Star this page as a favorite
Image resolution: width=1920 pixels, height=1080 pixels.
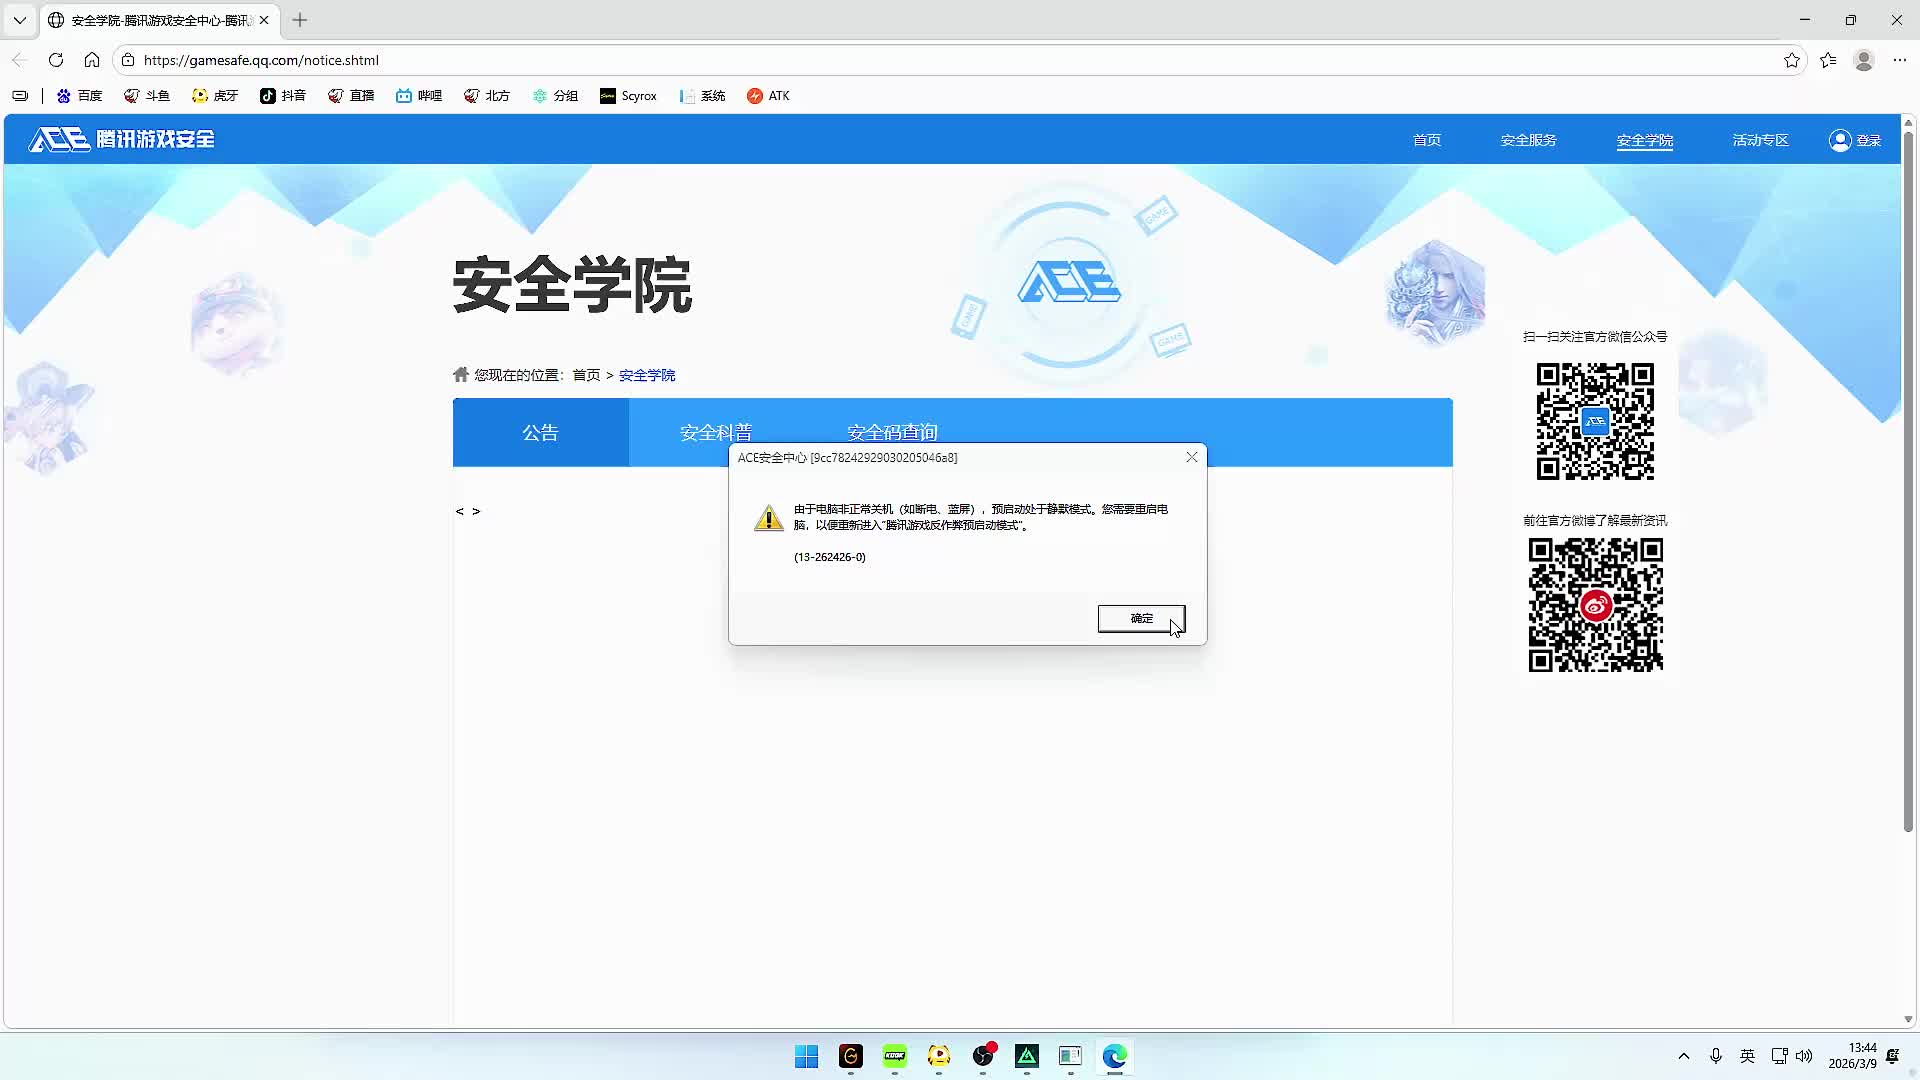click(1791, 60)
